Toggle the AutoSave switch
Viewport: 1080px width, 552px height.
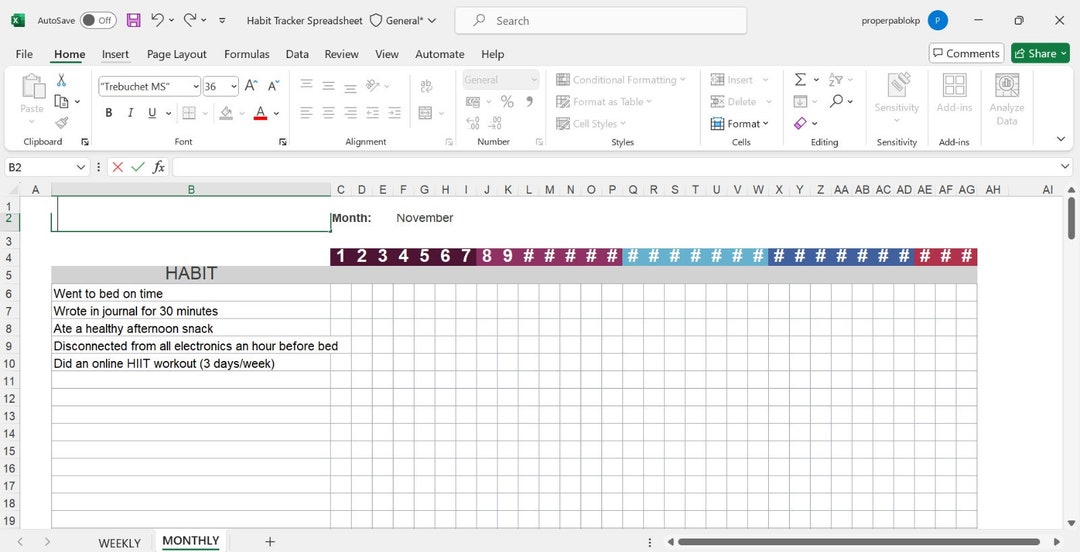click(98, 21)
